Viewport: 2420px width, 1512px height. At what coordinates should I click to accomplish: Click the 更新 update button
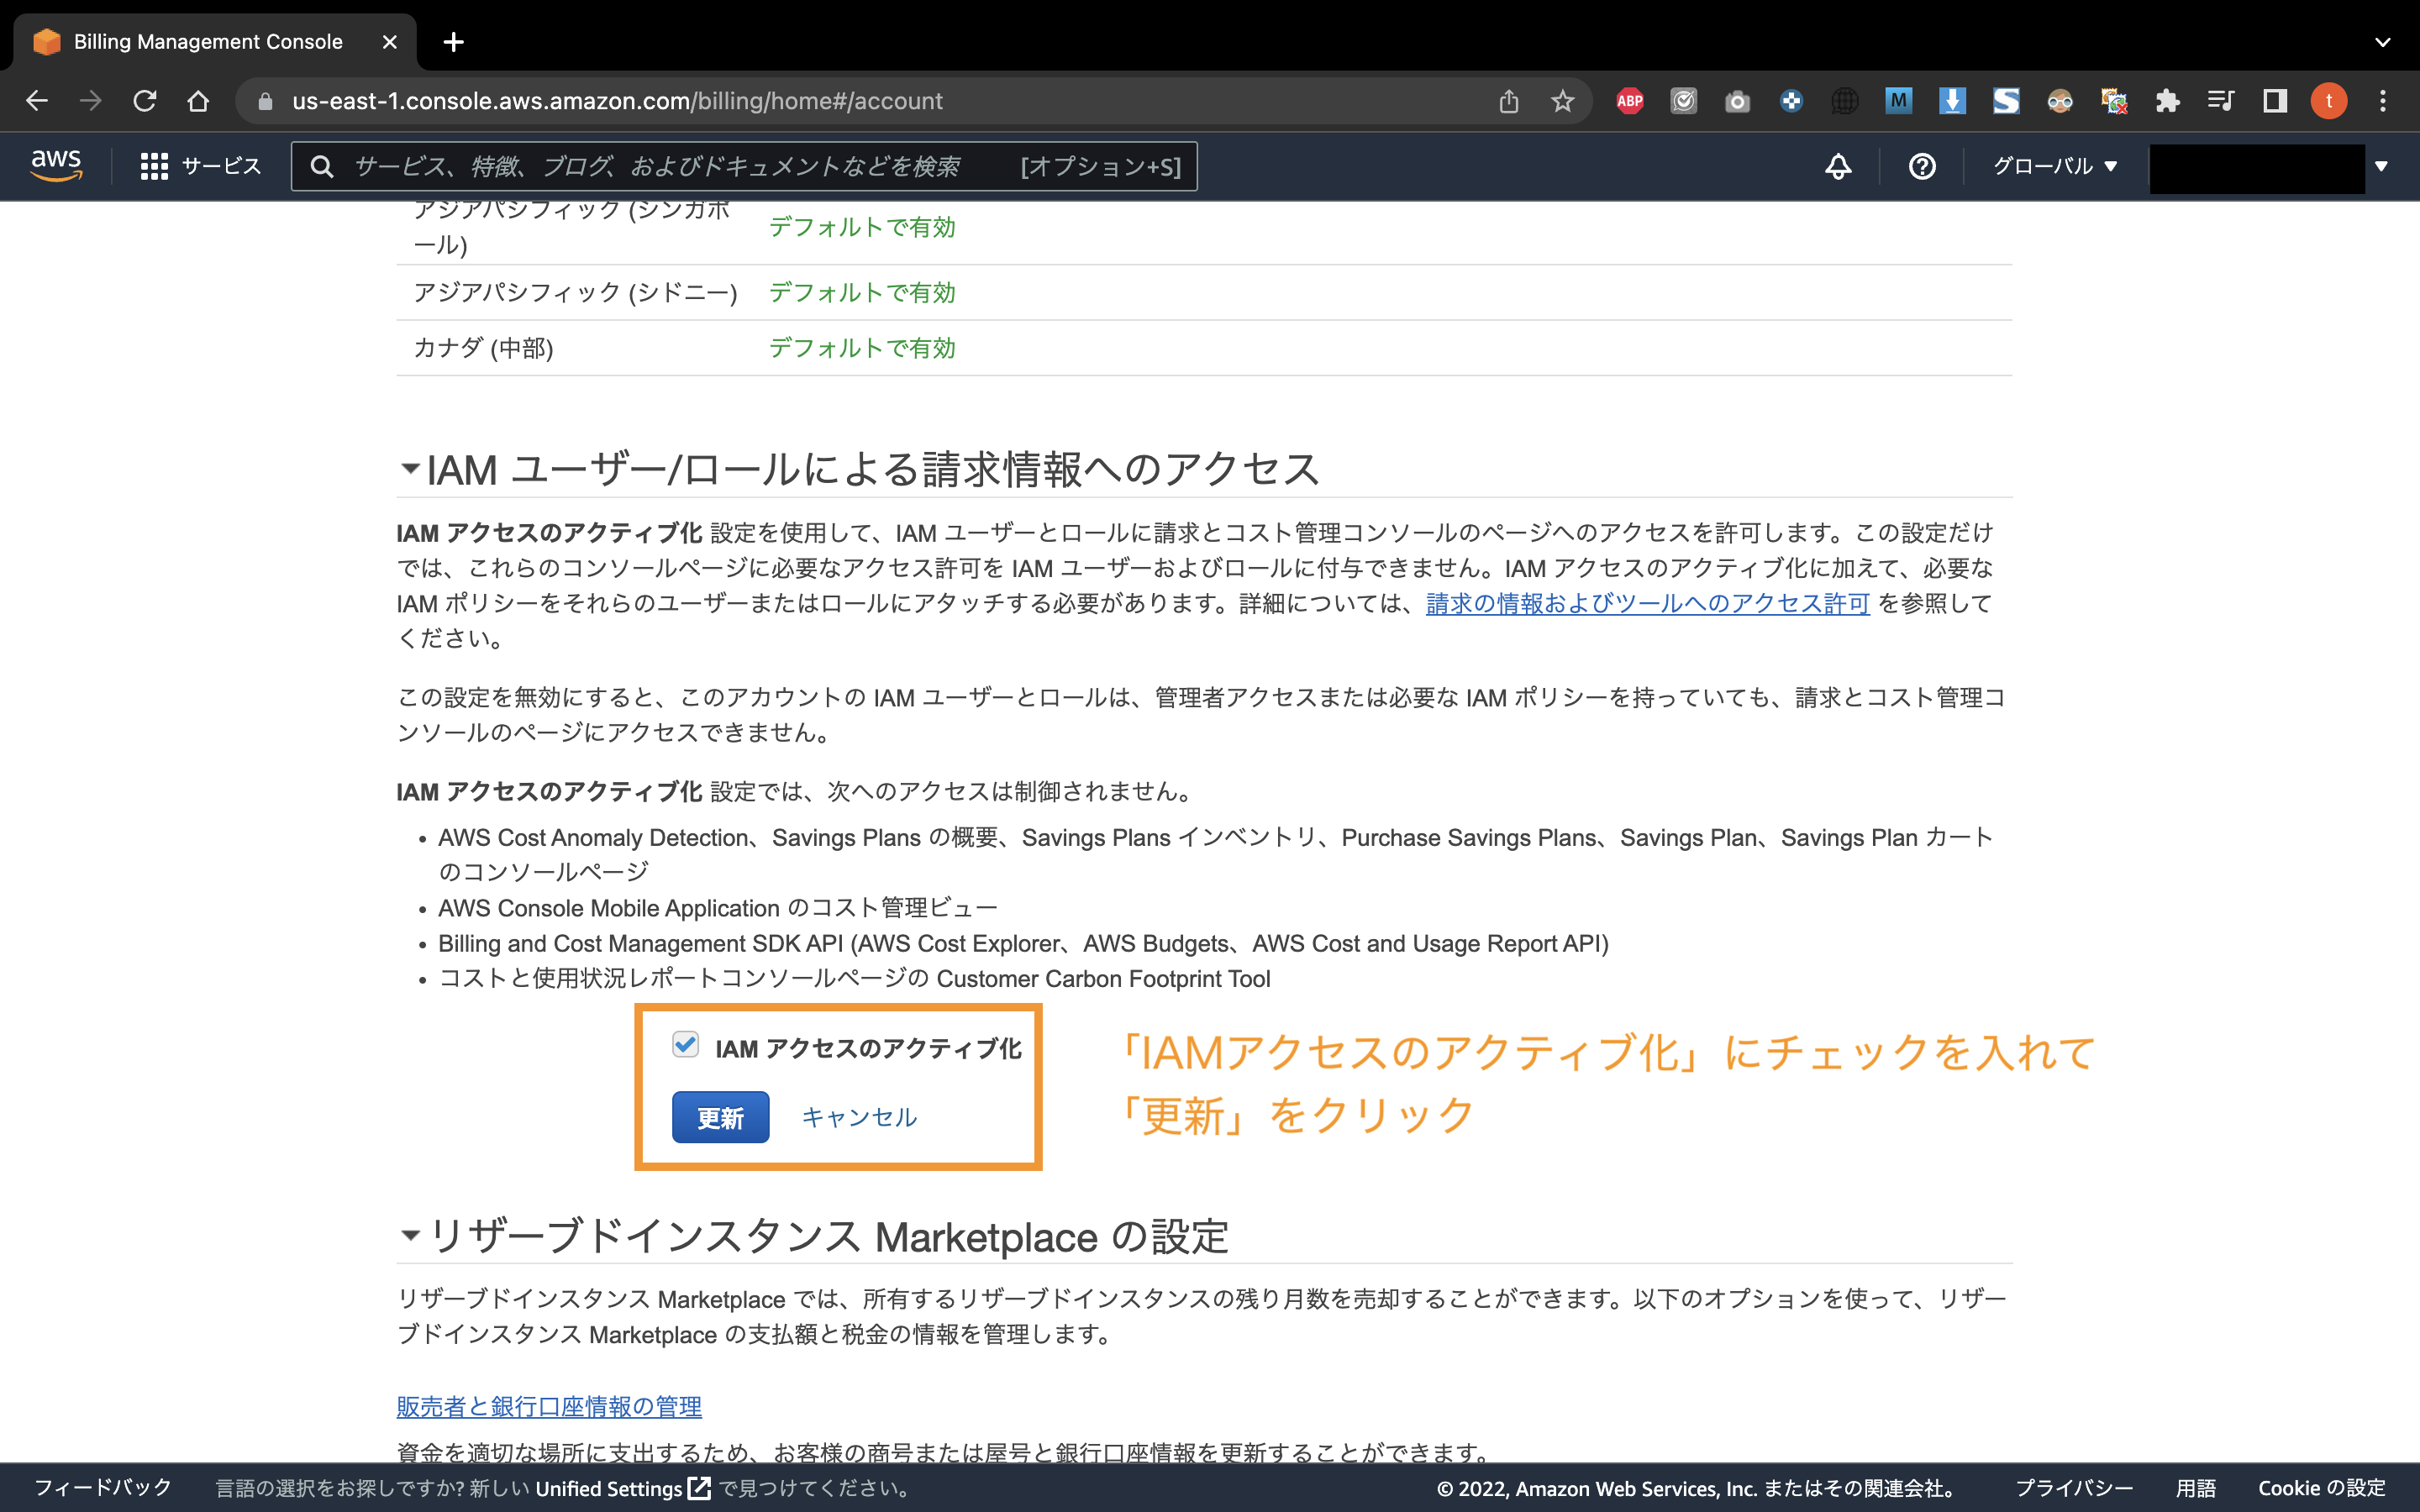(720, 1117)
